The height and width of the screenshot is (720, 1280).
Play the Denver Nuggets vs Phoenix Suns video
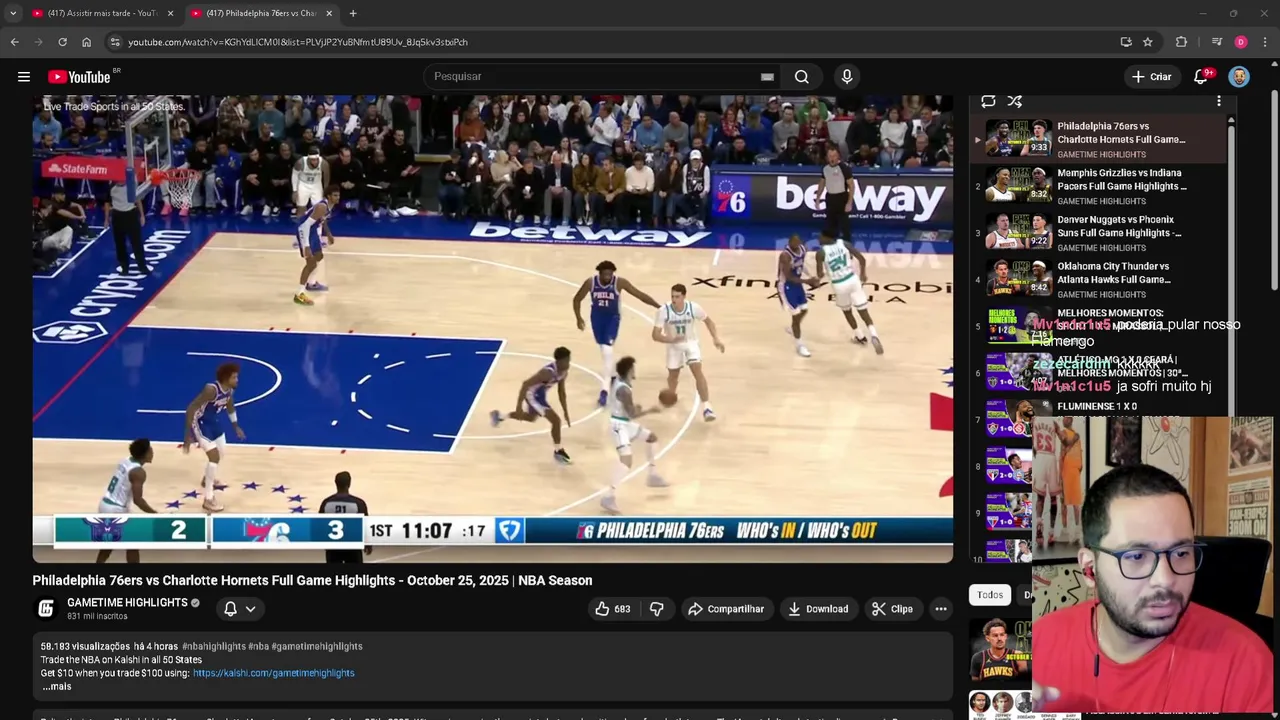click(x=1098, y=233)
